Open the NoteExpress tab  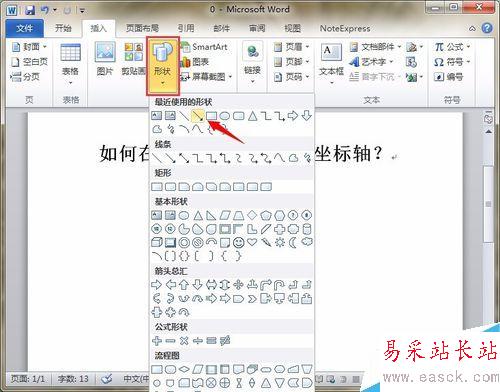[x=345, y=28]
